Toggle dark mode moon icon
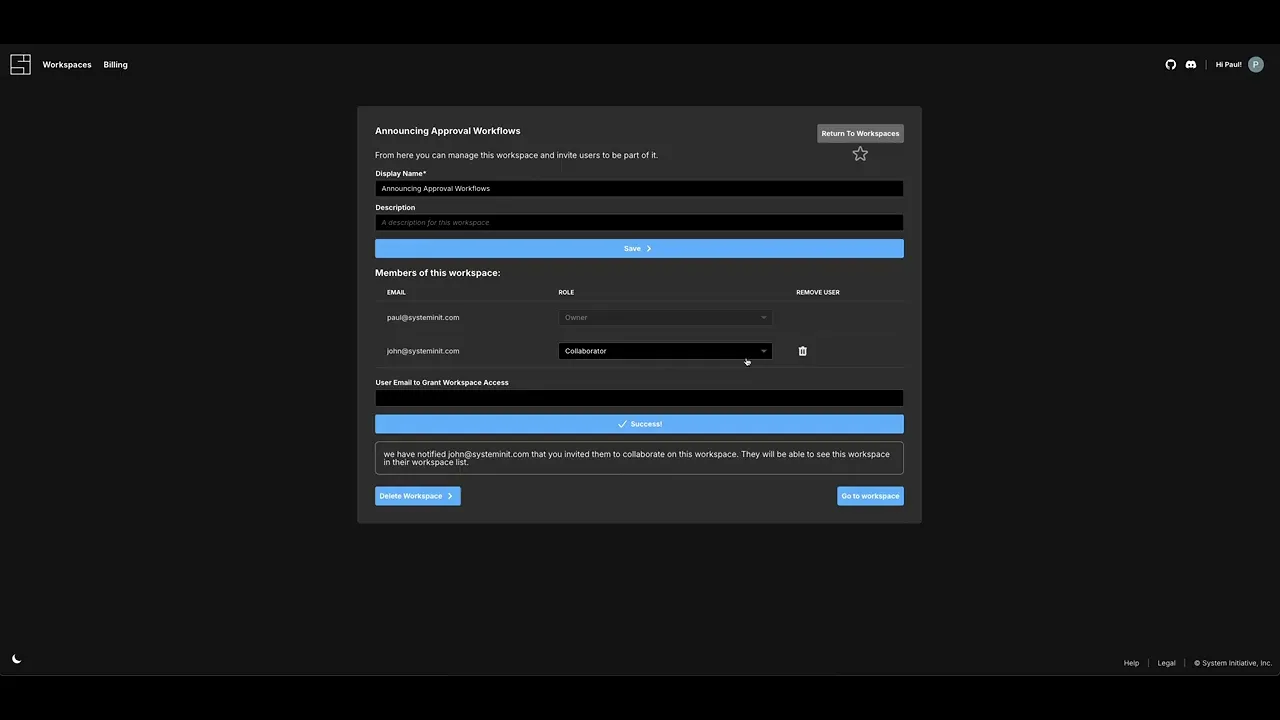1280x720 pixels. pos(16,659)
